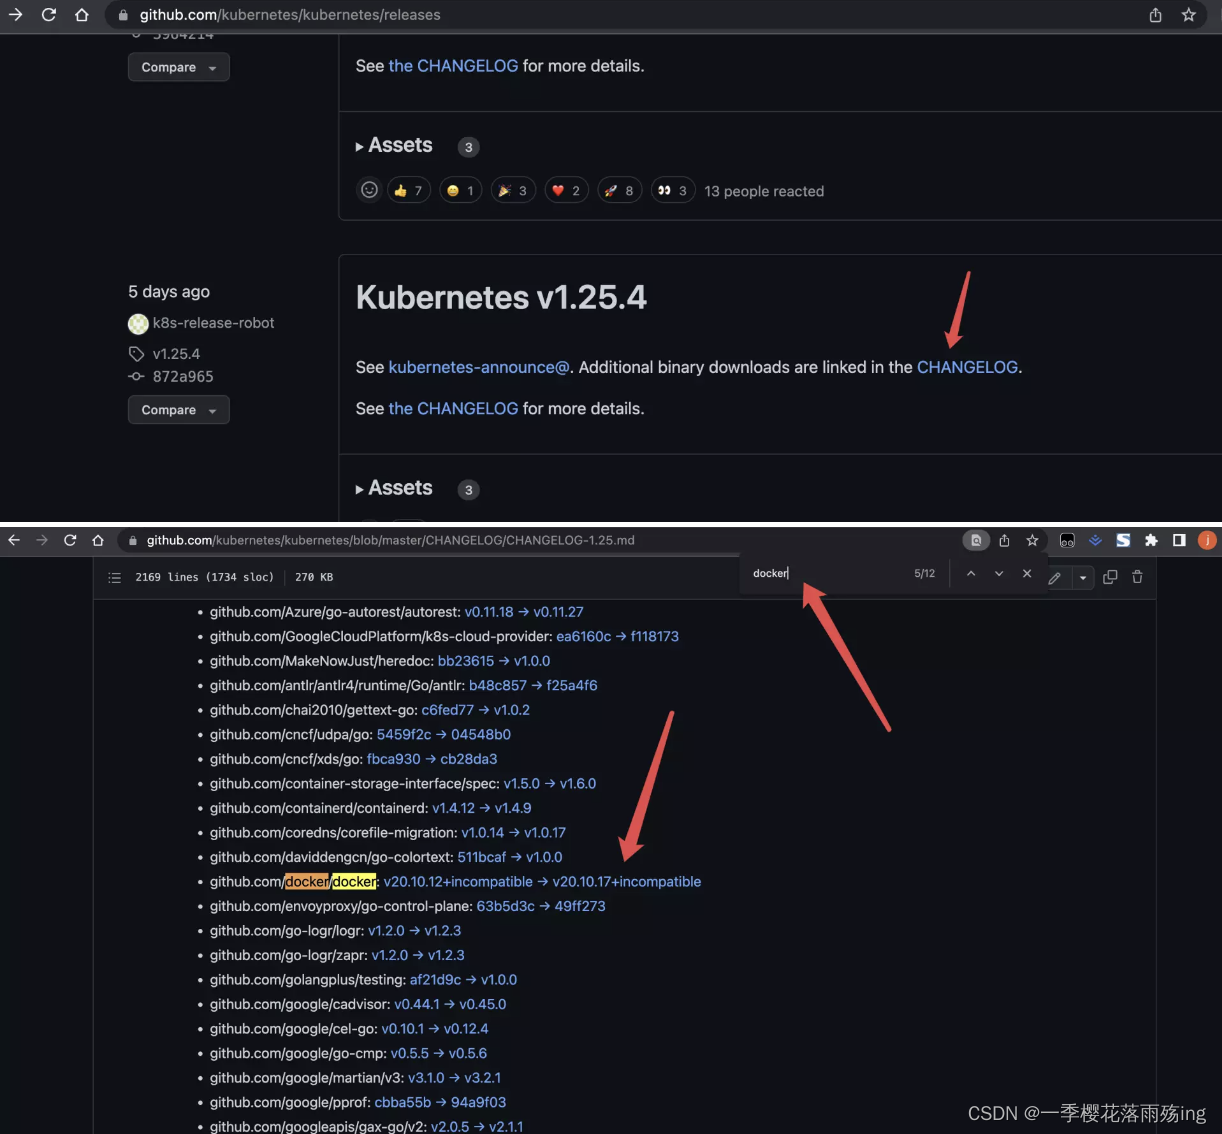Viewport: 1222px width, 1134px height.
Task: Close the find-in-page bar
Action: pos(1027,573)
